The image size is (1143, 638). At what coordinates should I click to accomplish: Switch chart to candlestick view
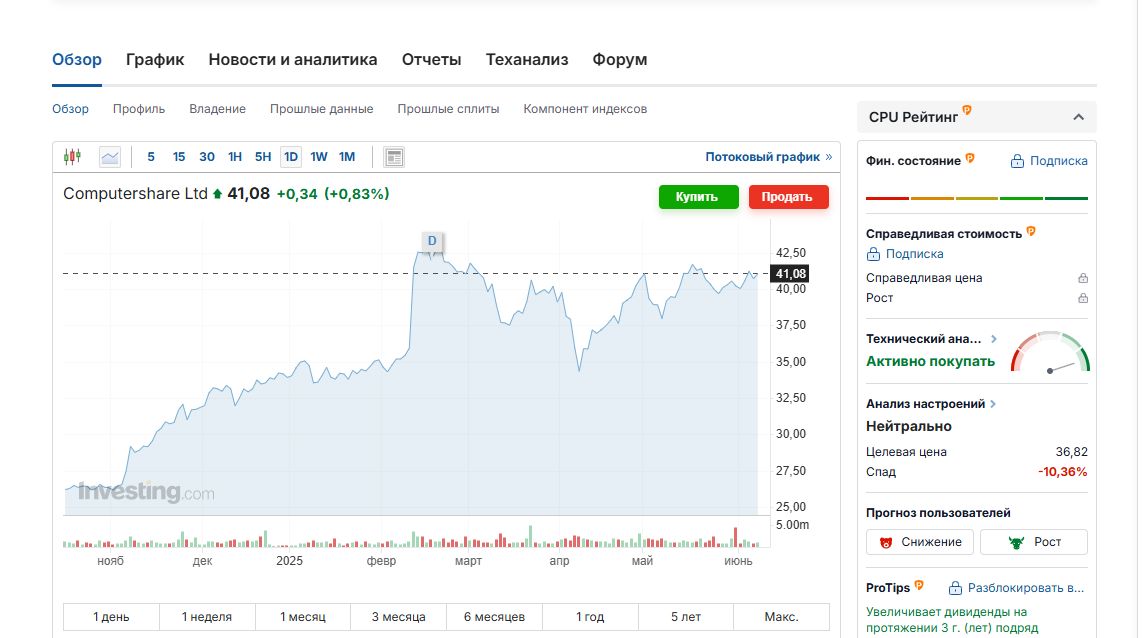pyautogui.click(x=71, y=157)
